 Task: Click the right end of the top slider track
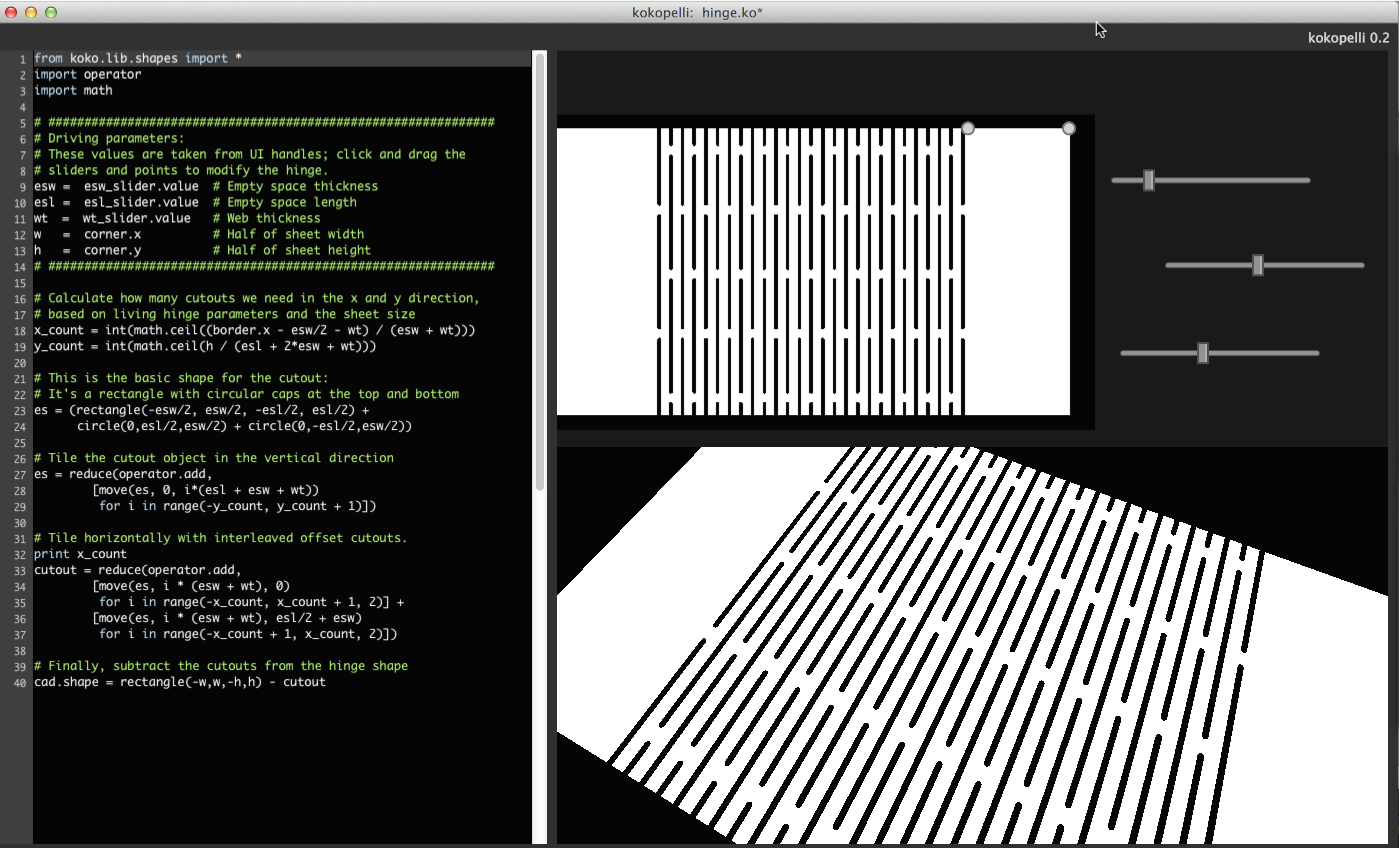pyautogui.click(x=1304, y=180)
